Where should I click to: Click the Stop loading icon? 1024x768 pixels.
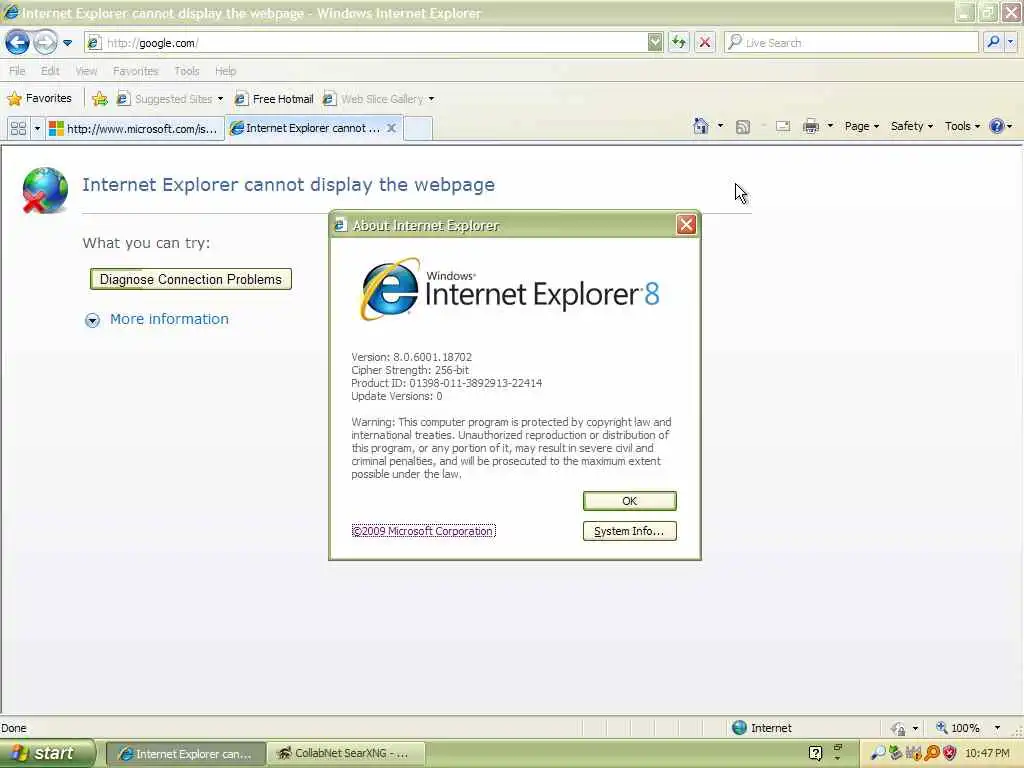(705, 43)
